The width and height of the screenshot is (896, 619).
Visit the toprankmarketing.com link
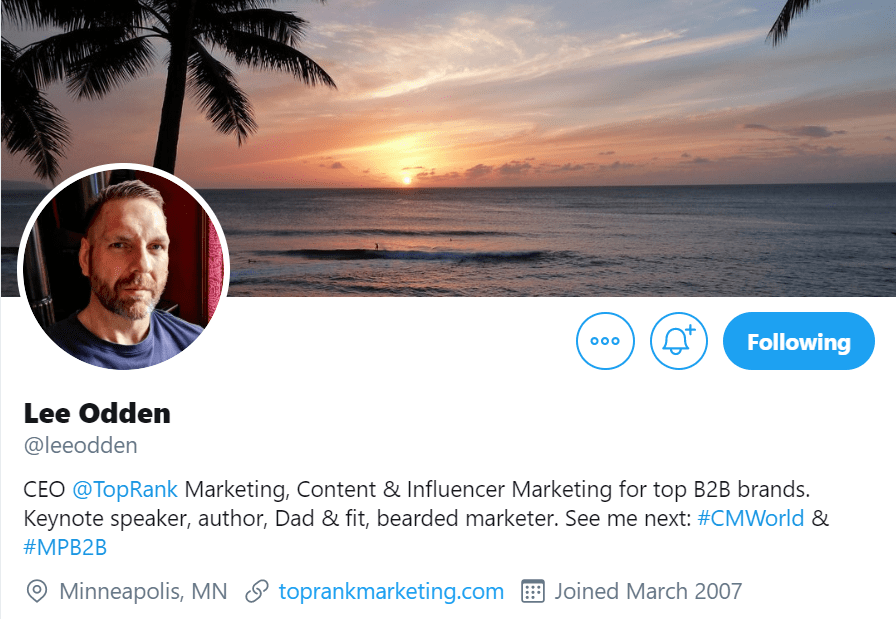[391, 592]
